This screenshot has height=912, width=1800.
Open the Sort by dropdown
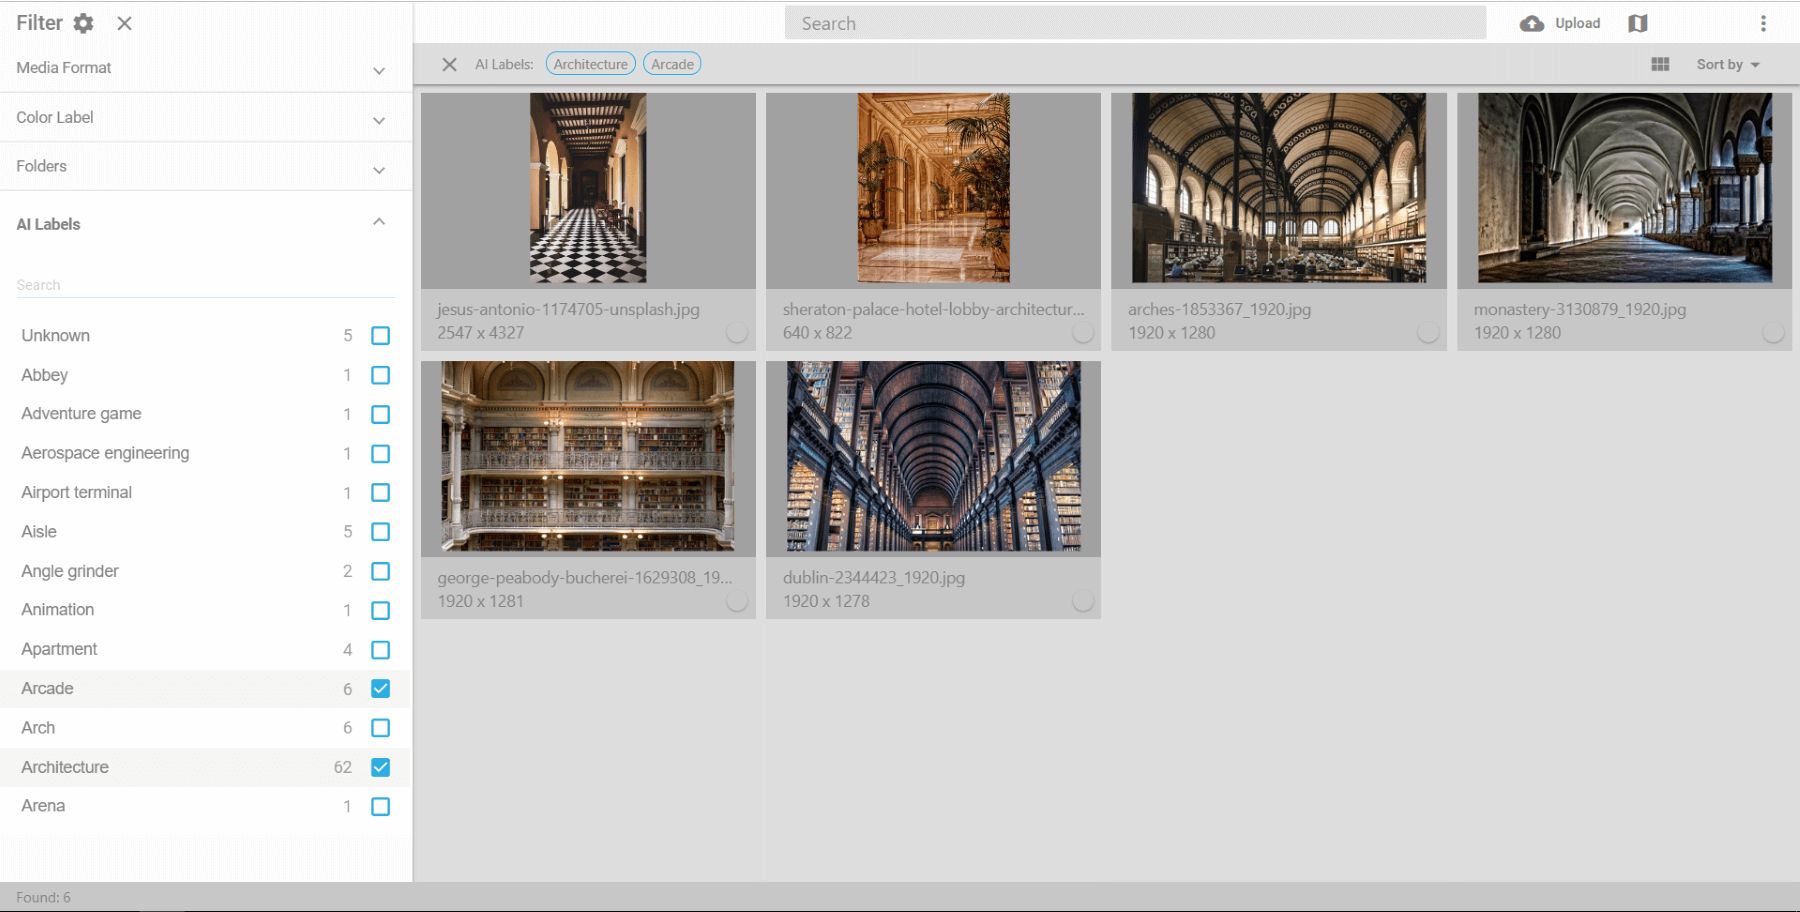1727,64
